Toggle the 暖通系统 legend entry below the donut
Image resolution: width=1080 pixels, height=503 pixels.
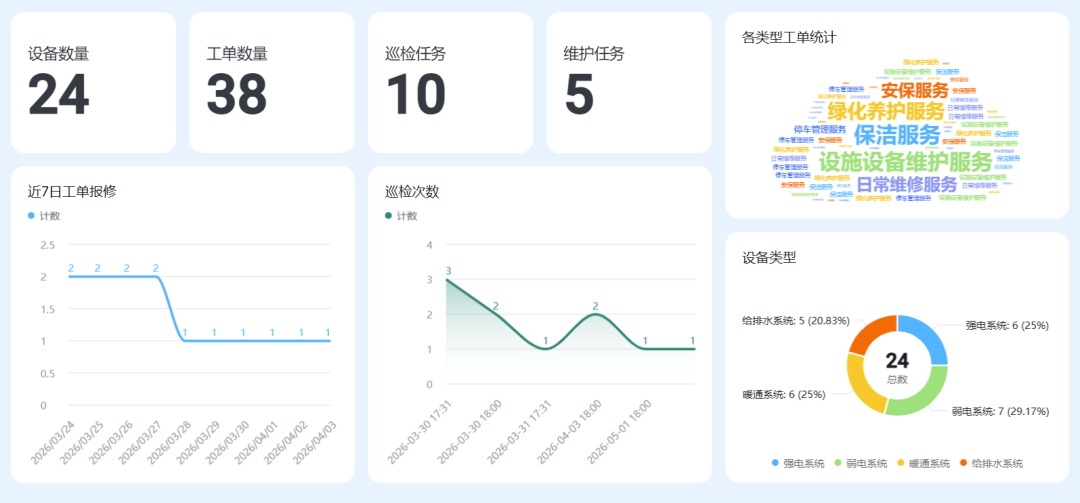pyautogui.click(x=923, y=464)
